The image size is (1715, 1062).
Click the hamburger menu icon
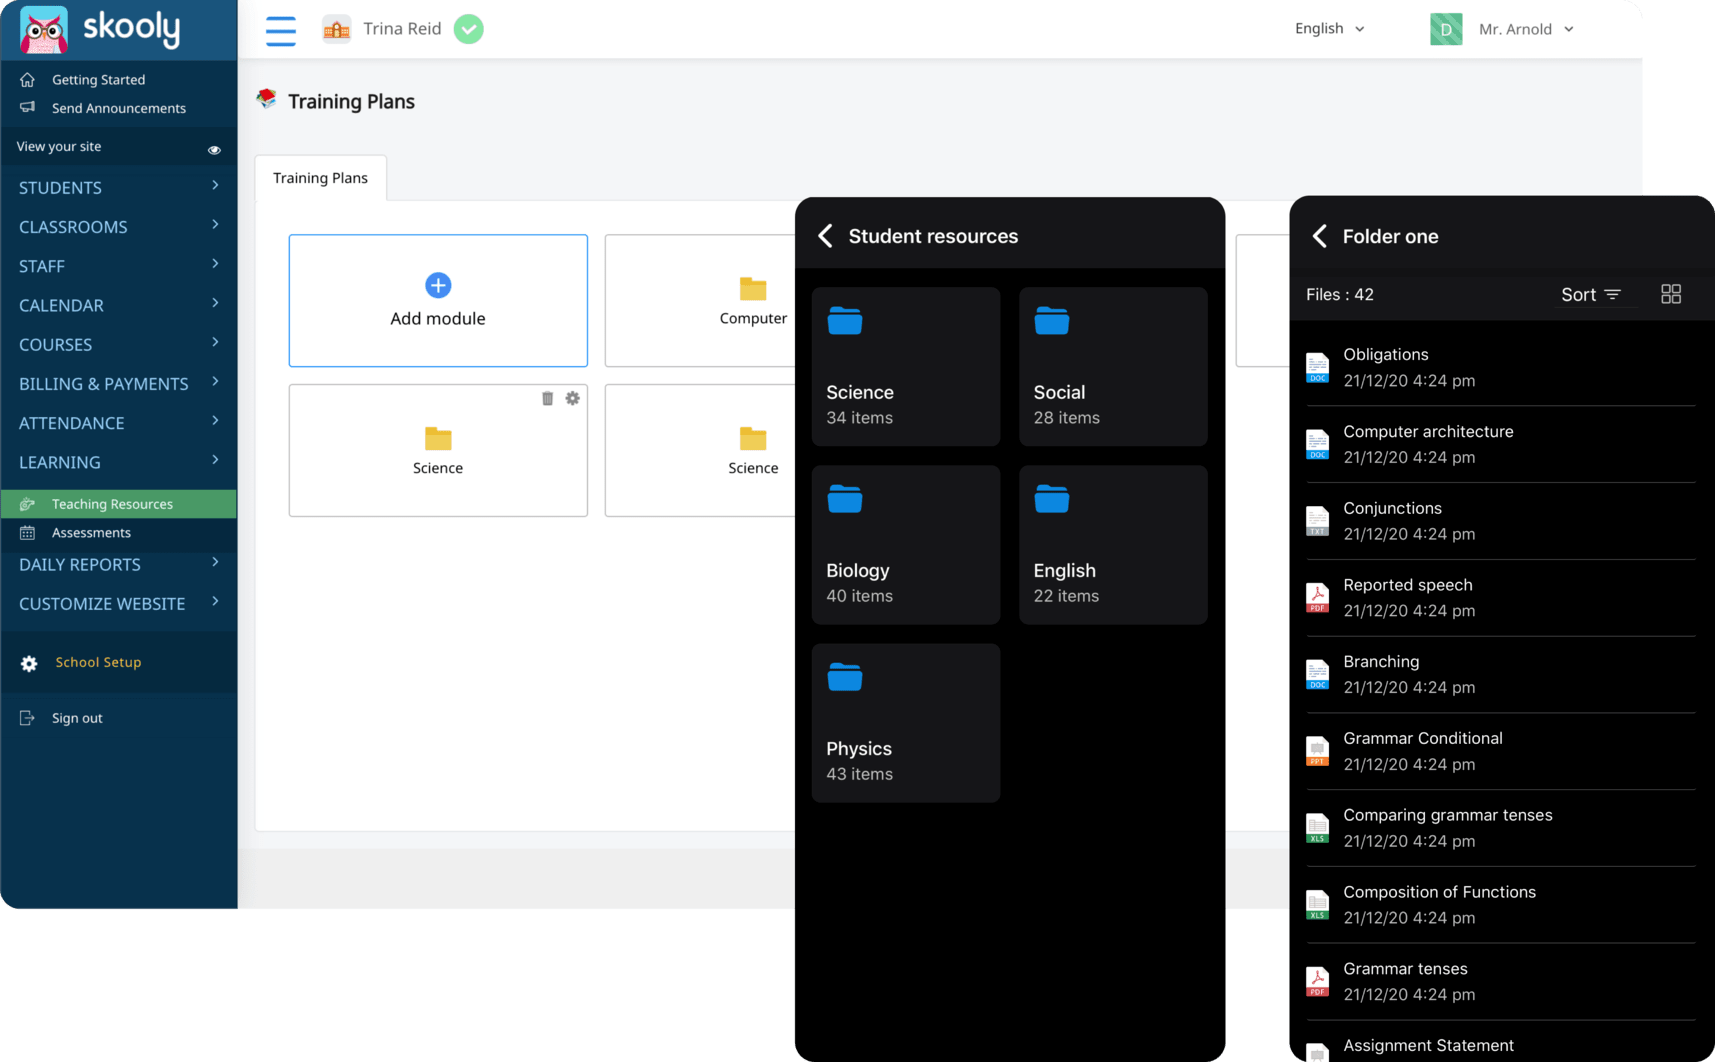click(x=280, y=30)
